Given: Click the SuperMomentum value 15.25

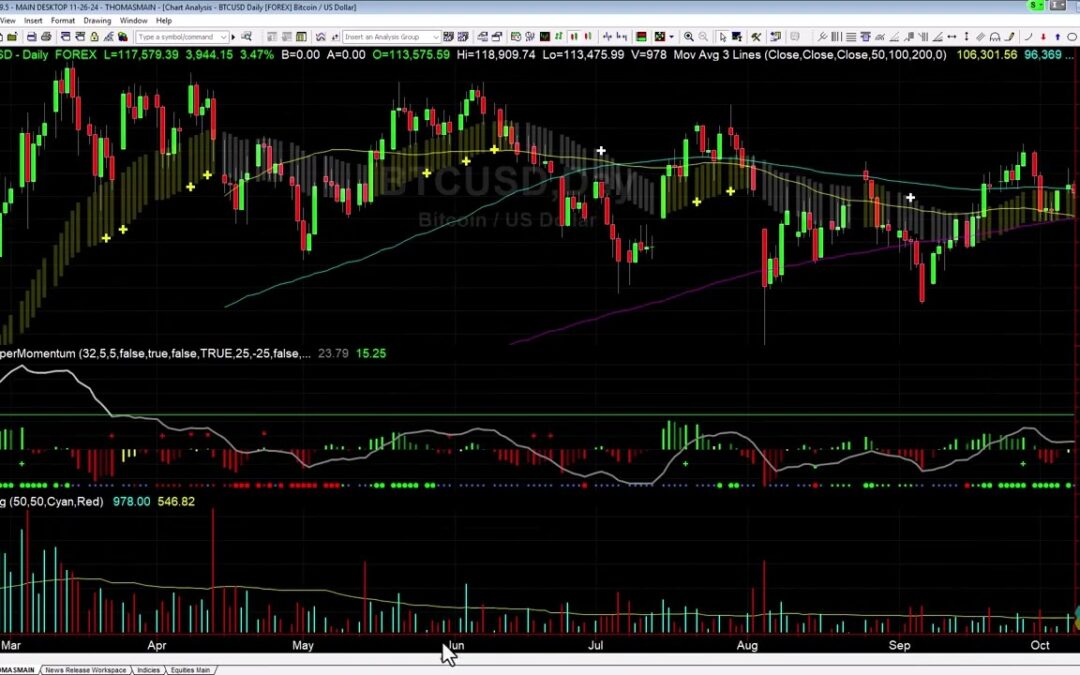Looking at the screenshot, I should 371,353.
